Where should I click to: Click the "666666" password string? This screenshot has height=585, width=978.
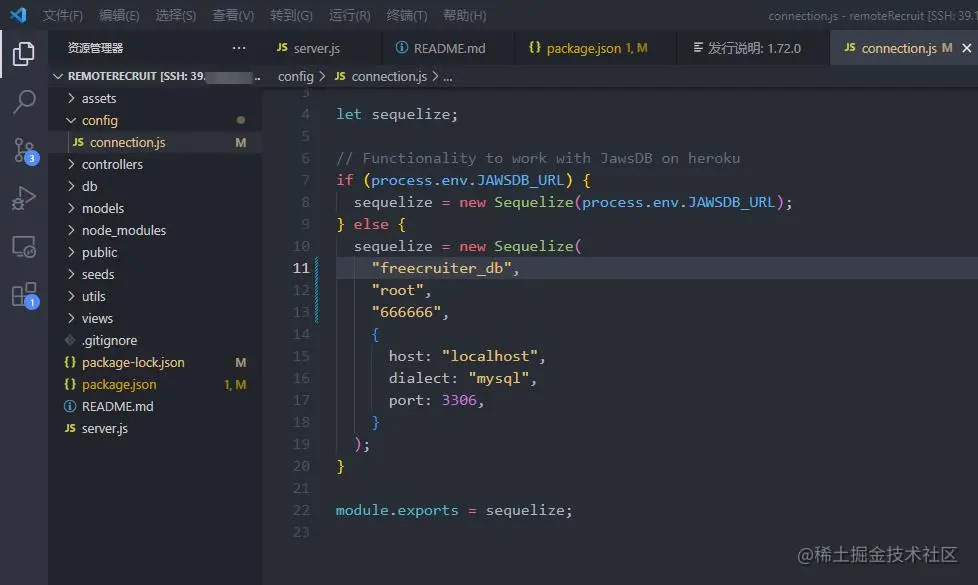407,312
